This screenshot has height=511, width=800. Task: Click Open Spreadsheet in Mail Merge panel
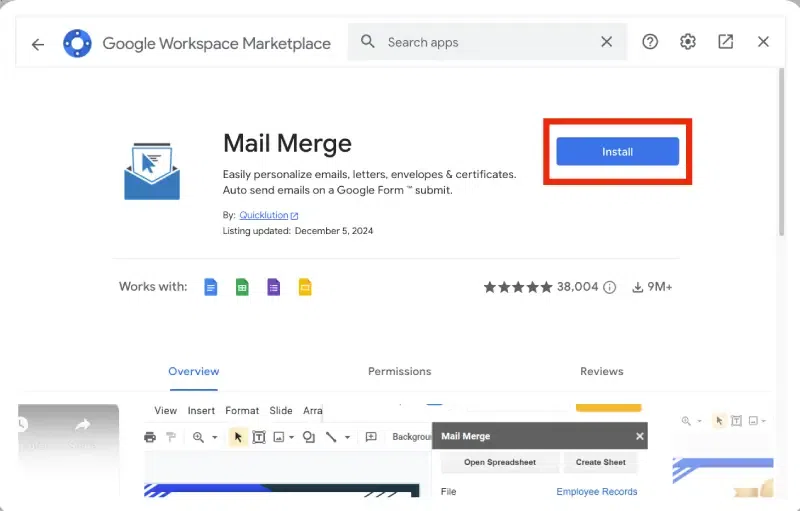[x=500, y=462]
